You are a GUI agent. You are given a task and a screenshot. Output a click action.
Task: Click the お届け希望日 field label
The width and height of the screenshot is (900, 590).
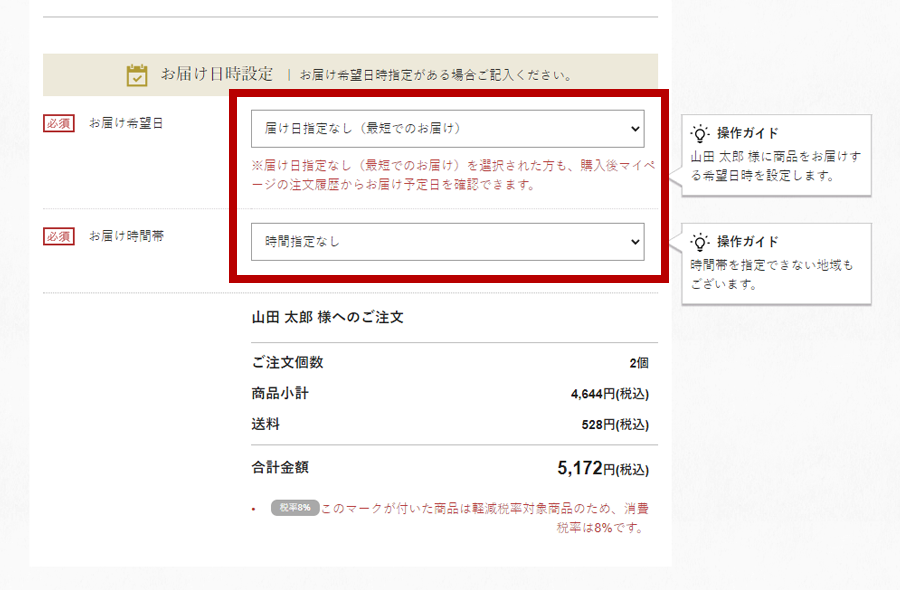pos(125,124)
